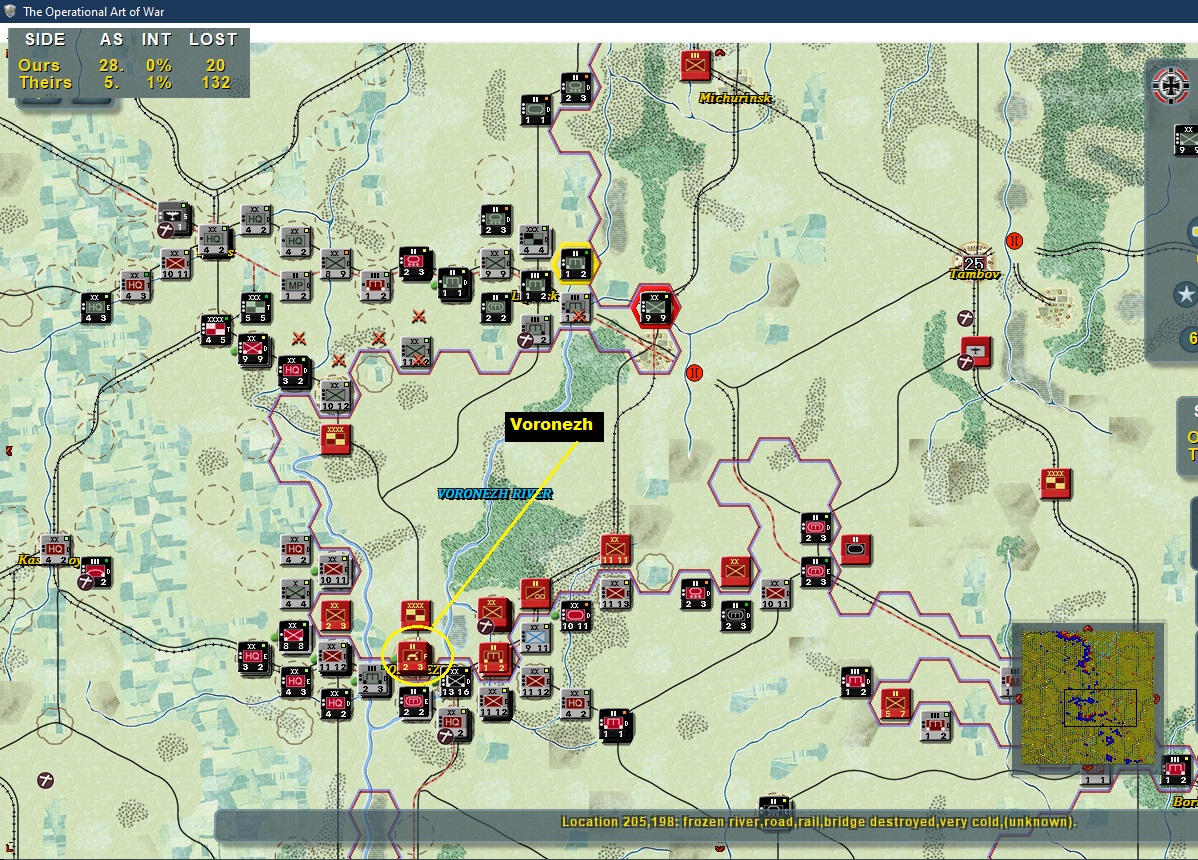This screenshot has height=860, width=1198.
Task: Select the Soviet regiment at Michurinsk
Action: pyautogui.click(x=695, y=66)
